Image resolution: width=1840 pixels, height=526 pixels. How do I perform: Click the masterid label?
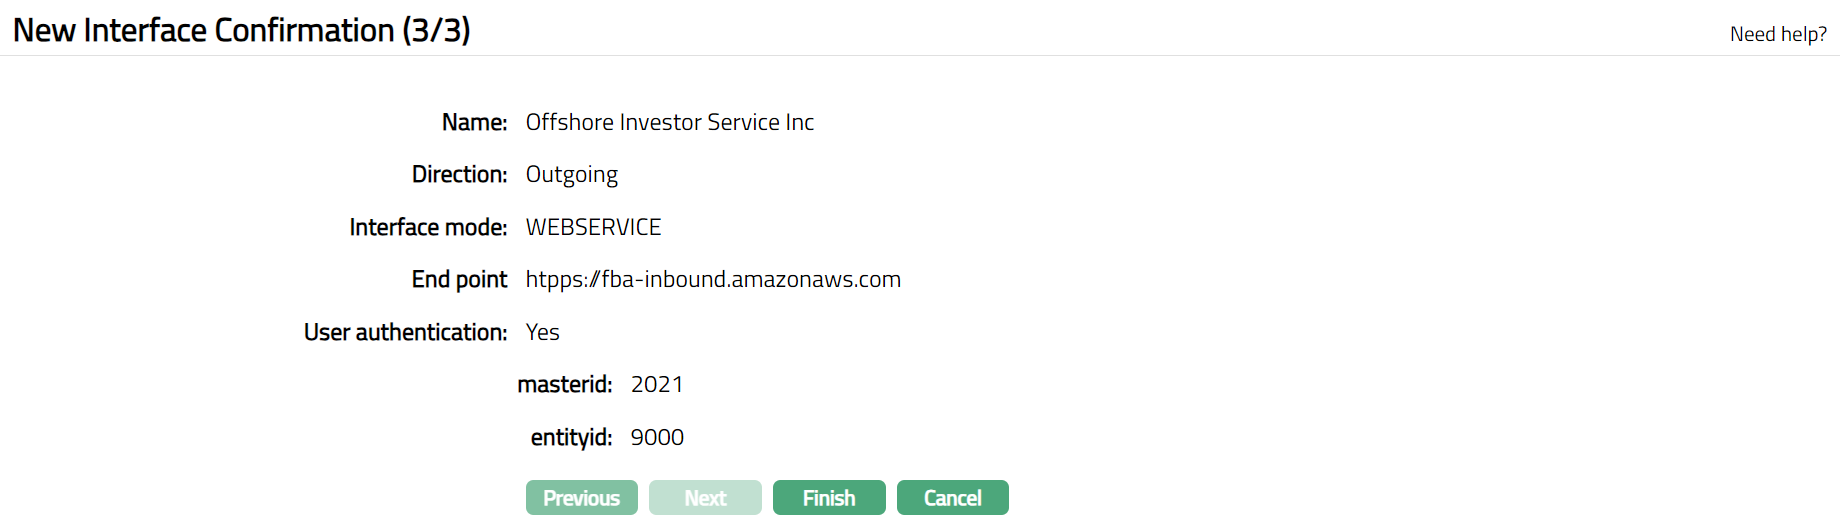565,384
